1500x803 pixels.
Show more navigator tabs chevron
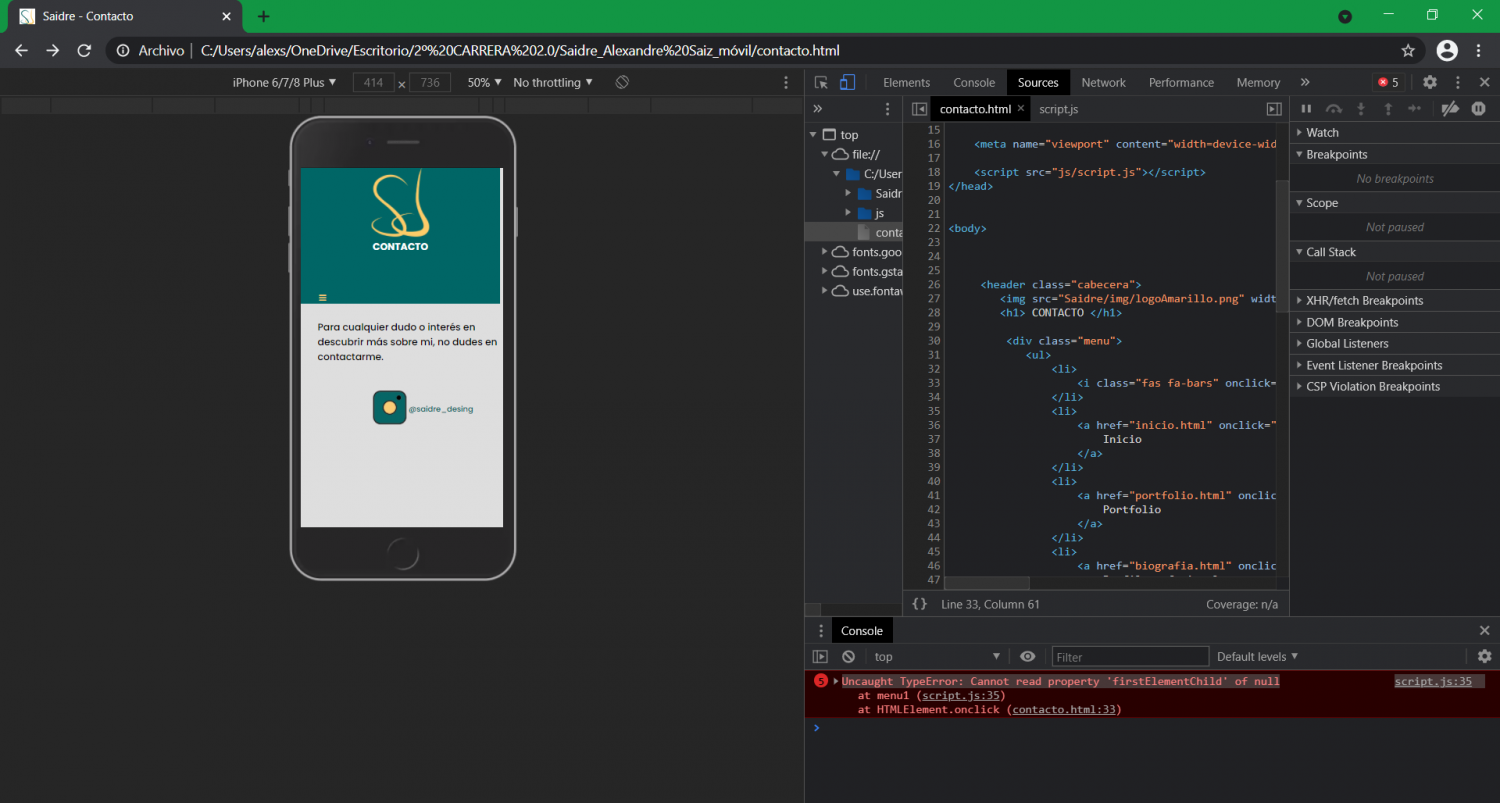tap(817, 109)
